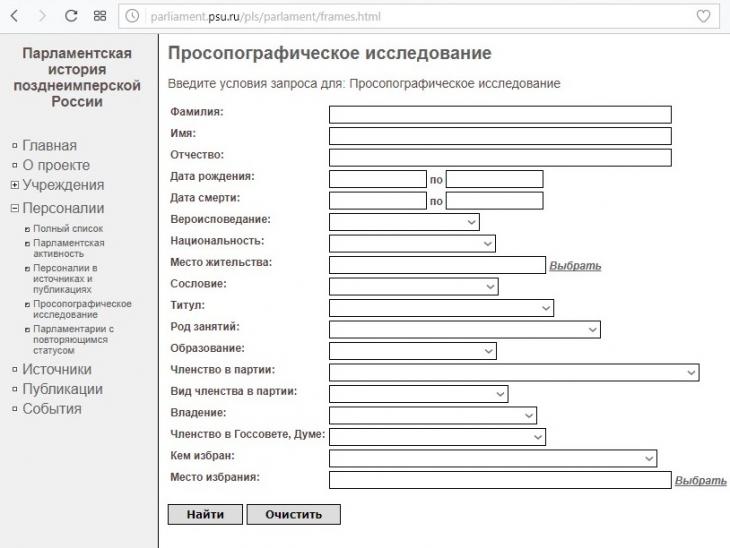Click the browser forward arrow
This screenshot has width=730, height=548.
point(42,16)
